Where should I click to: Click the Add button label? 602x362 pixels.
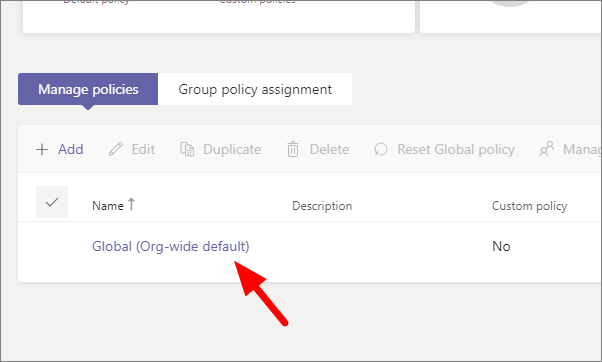point(71,149)
